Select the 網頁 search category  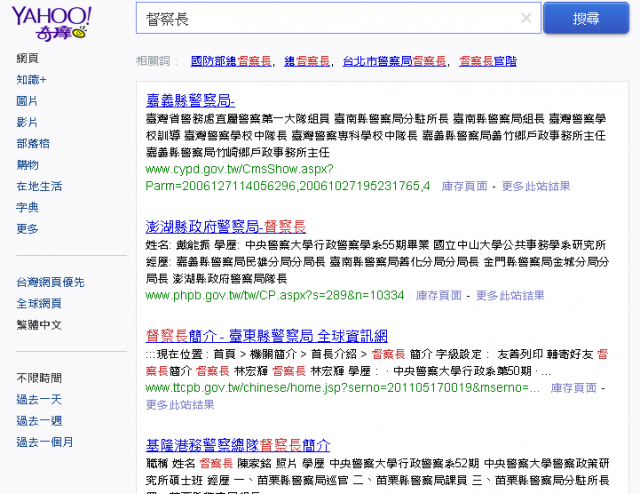coord(27,58)
